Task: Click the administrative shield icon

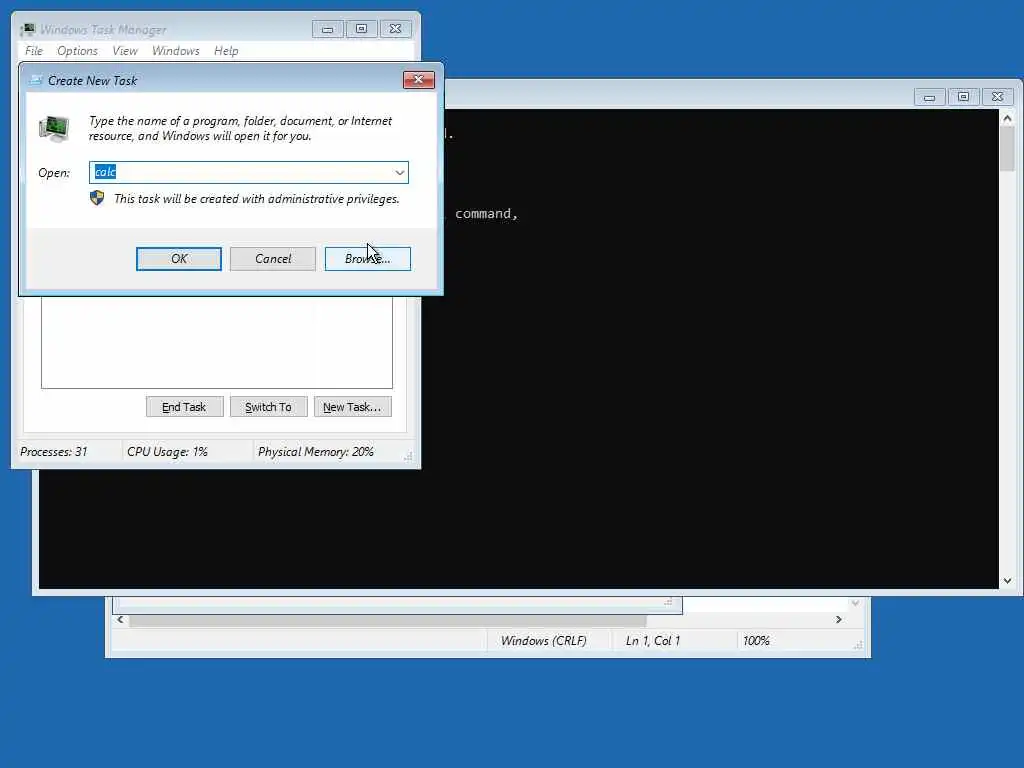Action: click(x=97, y=198)
